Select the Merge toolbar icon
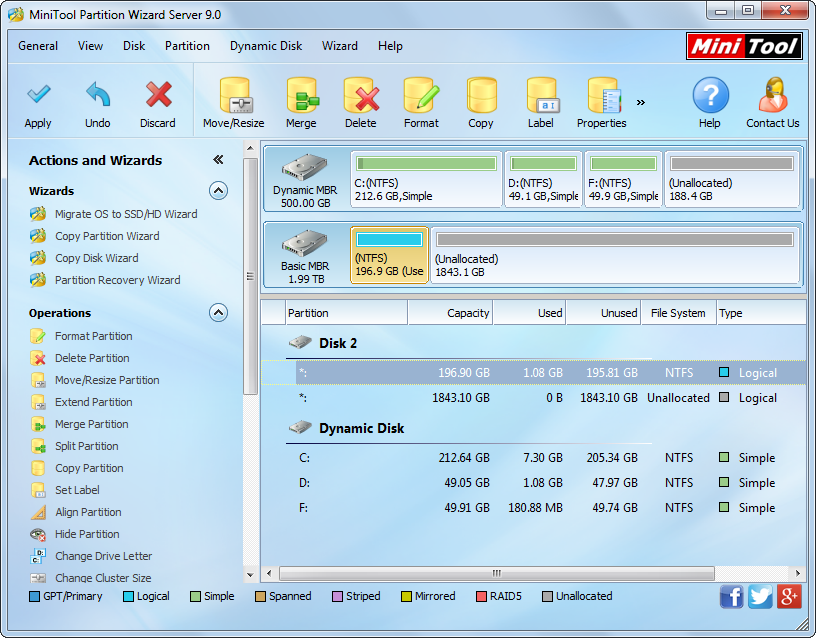This screenshot has height=638, width=816. 302,95
